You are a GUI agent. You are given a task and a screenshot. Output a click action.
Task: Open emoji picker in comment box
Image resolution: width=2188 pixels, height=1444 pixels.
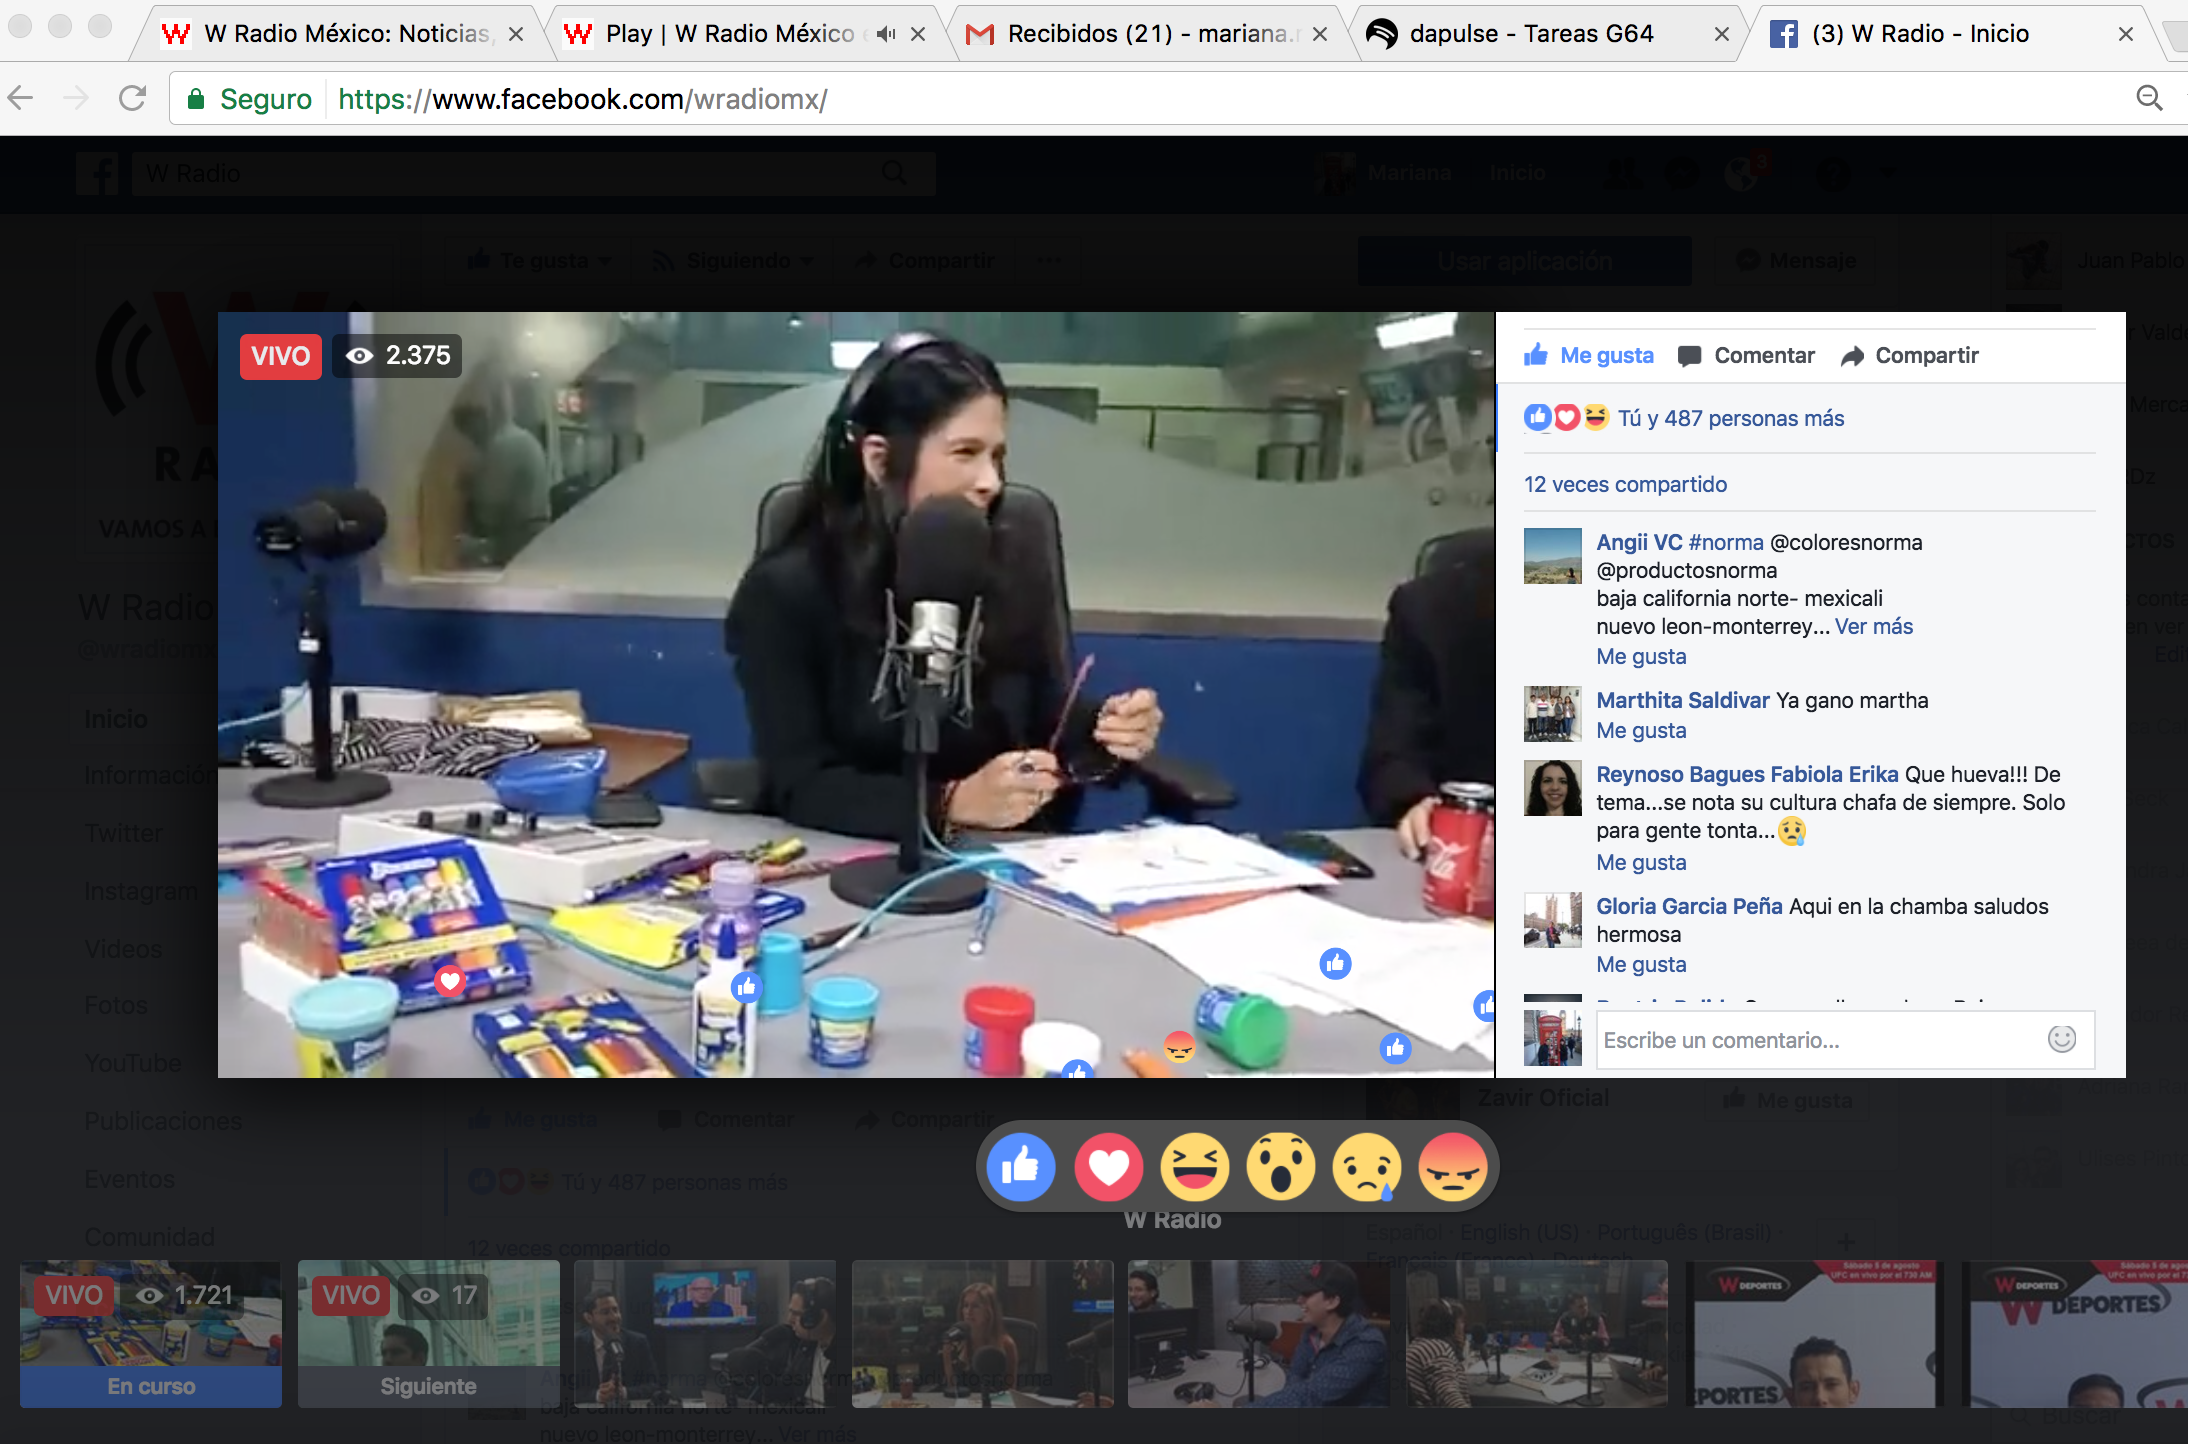pyautogui.click(x=2061, y=1039)
